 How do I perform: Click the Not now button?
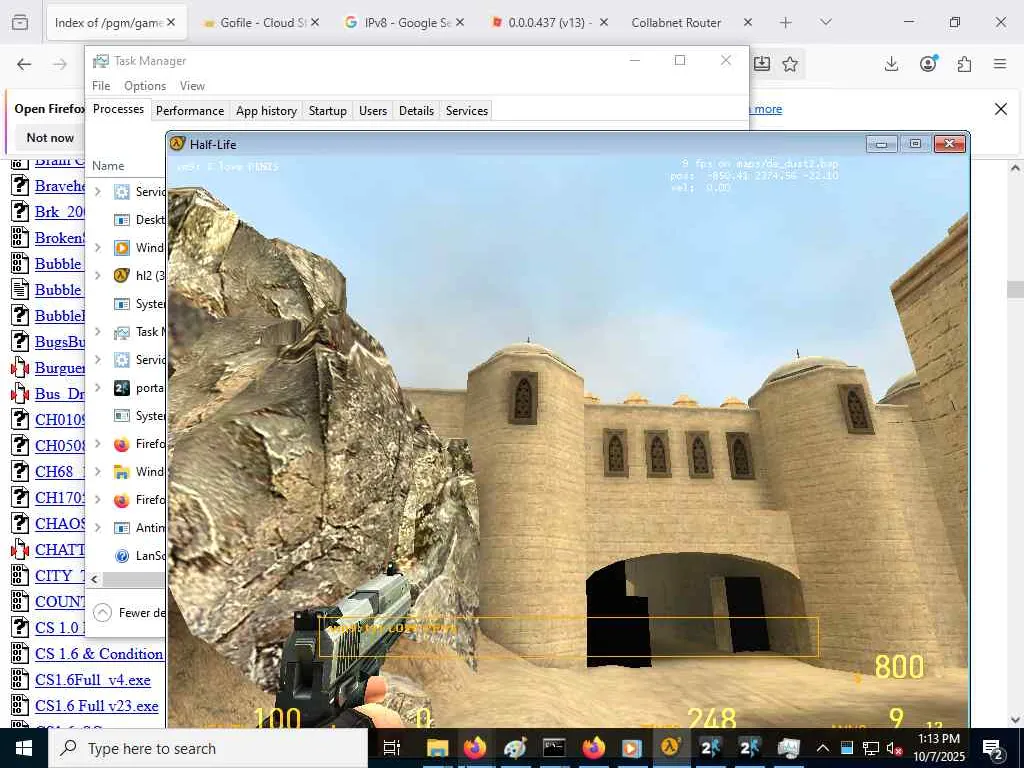tap(50, 138)
